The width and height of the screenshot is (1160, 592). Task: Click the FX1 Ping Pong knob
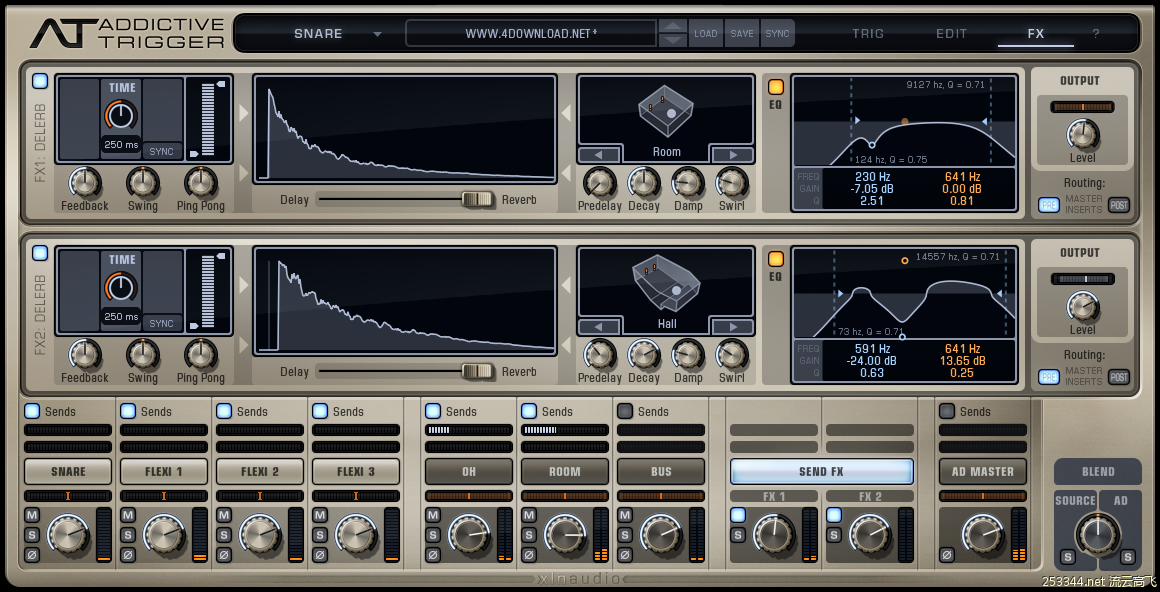[200, 182]
